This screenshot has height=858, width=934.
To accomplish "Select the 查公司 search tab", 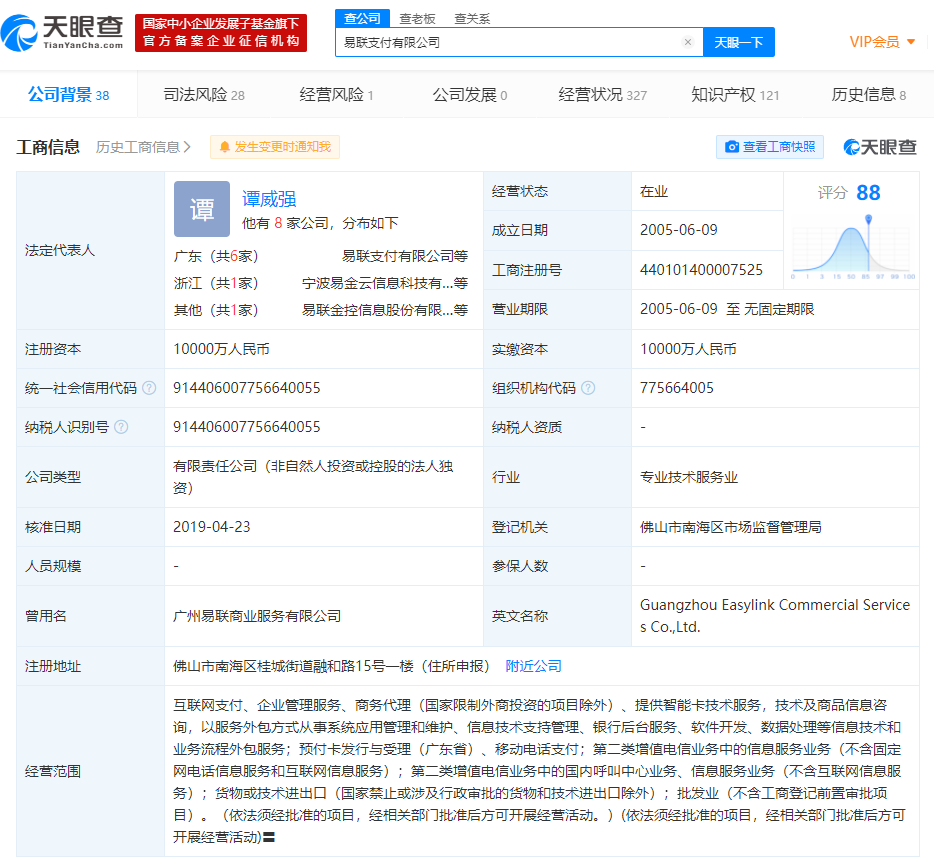I will (362, 18).
